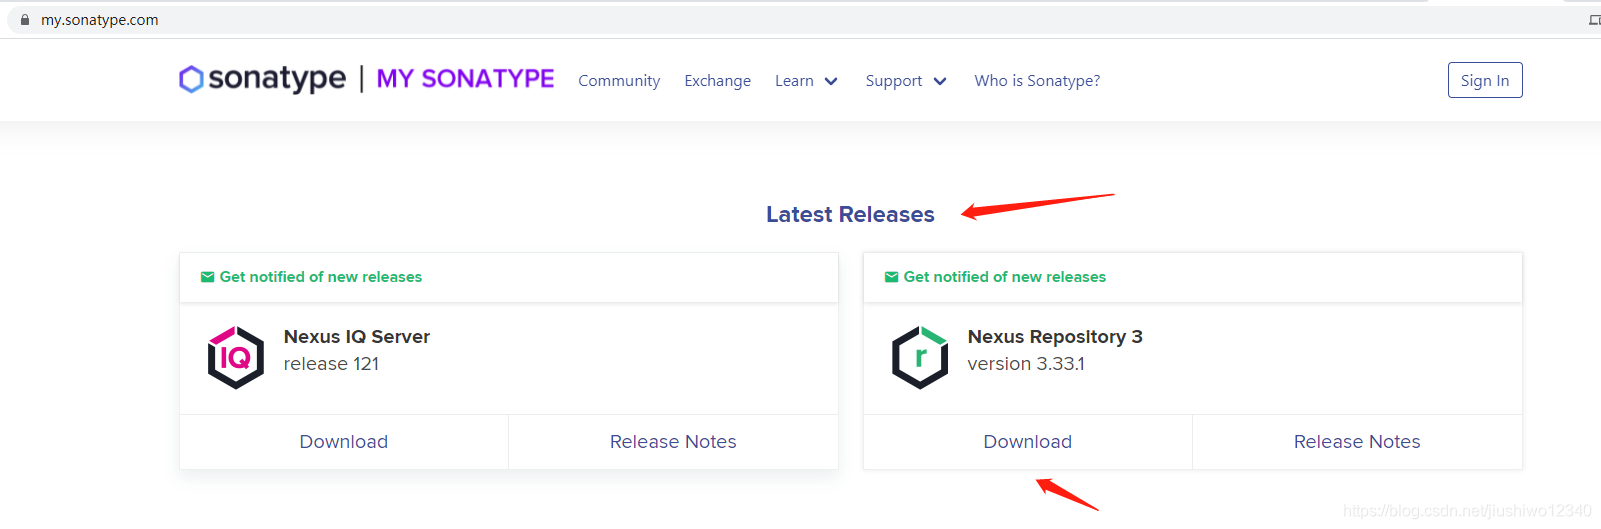Download Nexus IQ Server release 121

pos(344,442)
